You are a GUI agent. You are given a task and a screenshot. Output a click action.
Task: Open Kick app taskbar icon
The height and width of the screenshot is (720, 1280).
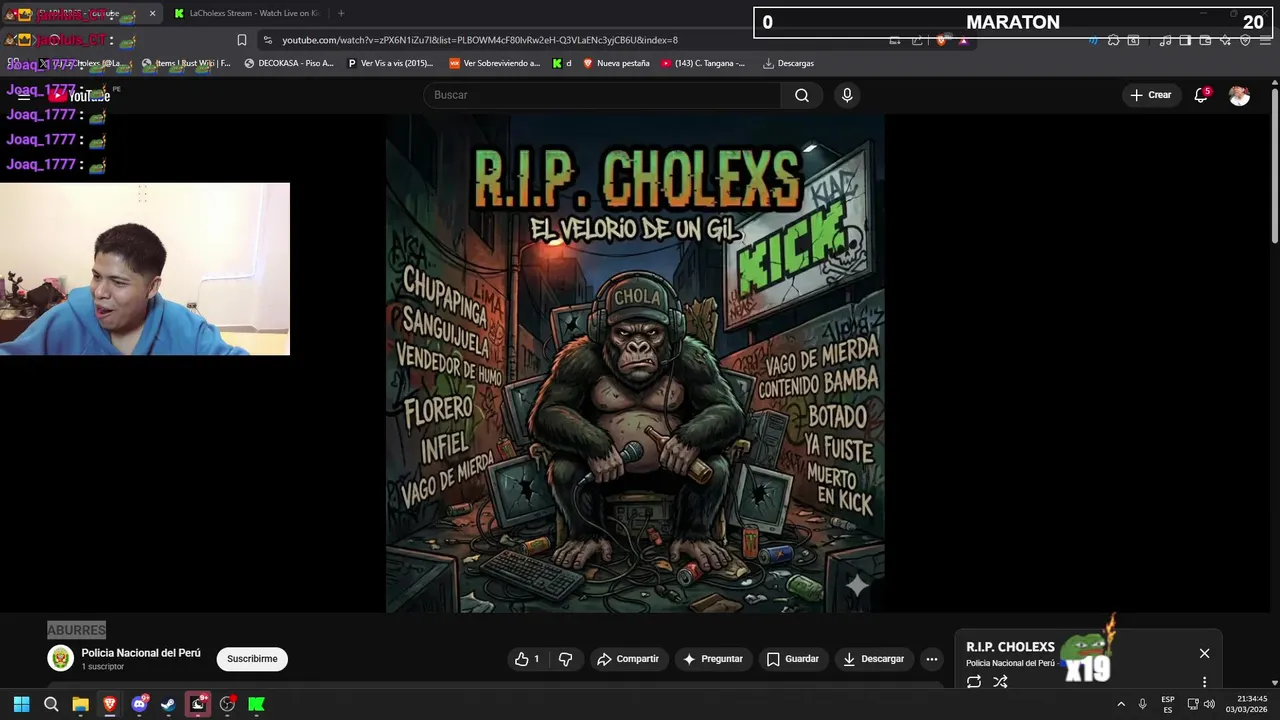tap(256, 704)
